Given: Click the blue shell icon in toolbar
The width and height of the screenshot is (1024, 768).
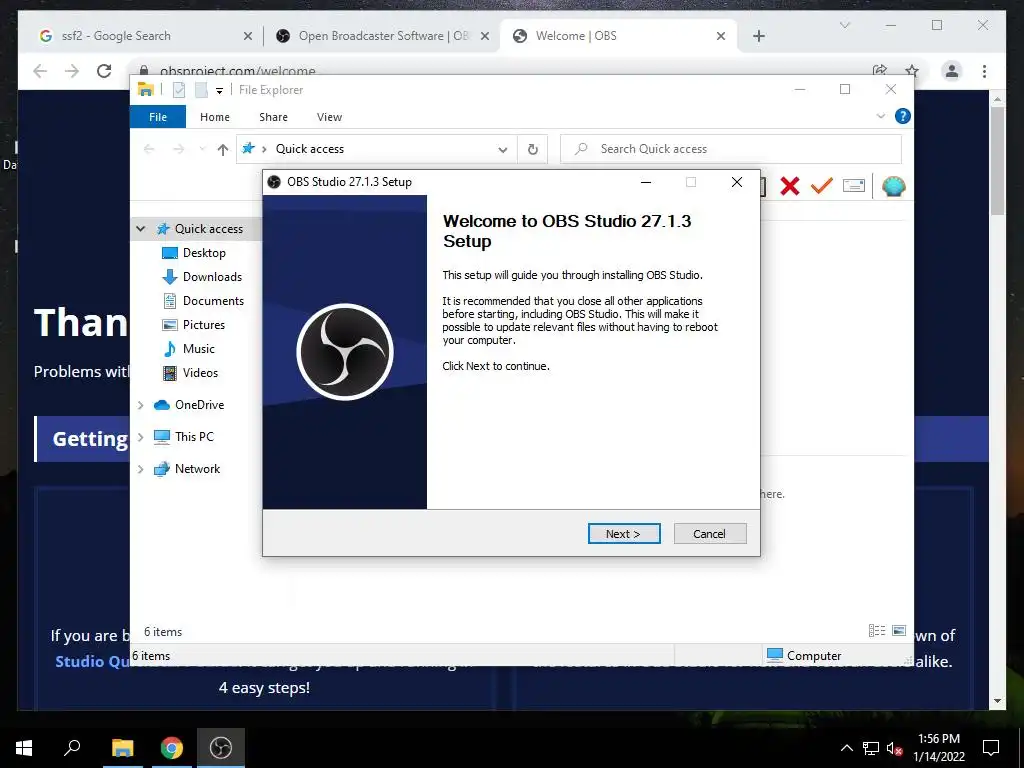Looking at the screenshot, I should tap(893, 186).
